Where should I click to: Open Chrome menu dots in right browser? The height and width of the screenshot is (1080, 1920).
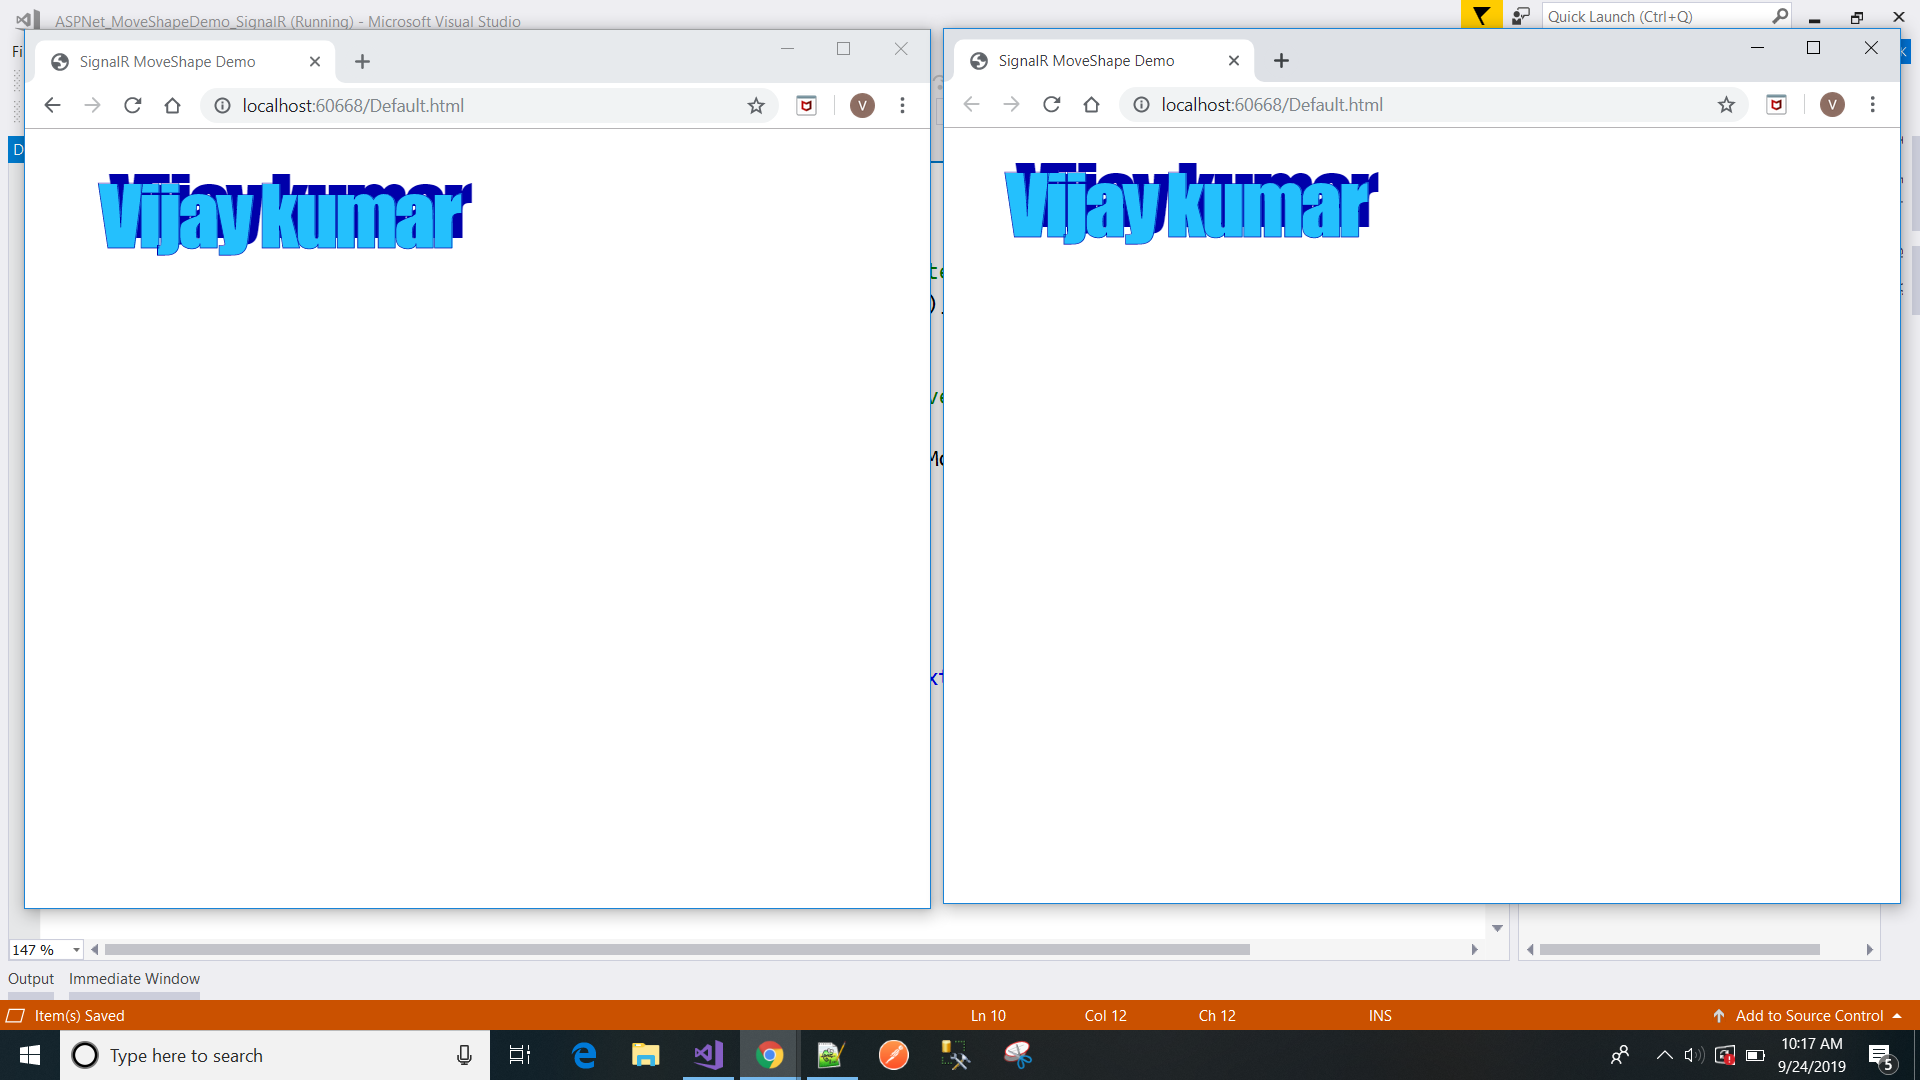1872,104
